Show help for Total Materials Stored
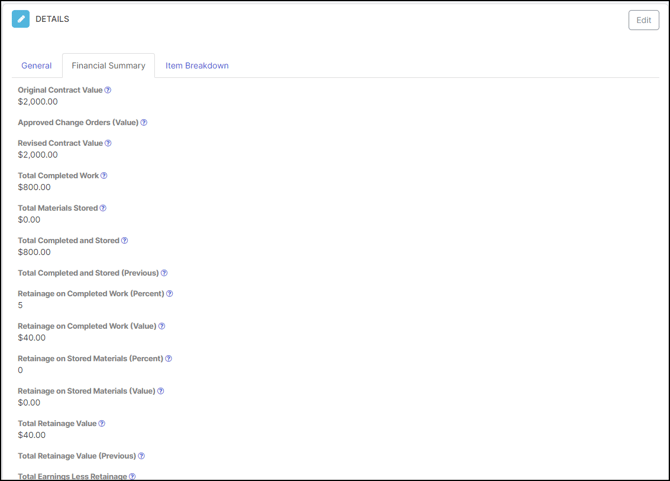The image size is (670, 481). (x=103, y=208)
